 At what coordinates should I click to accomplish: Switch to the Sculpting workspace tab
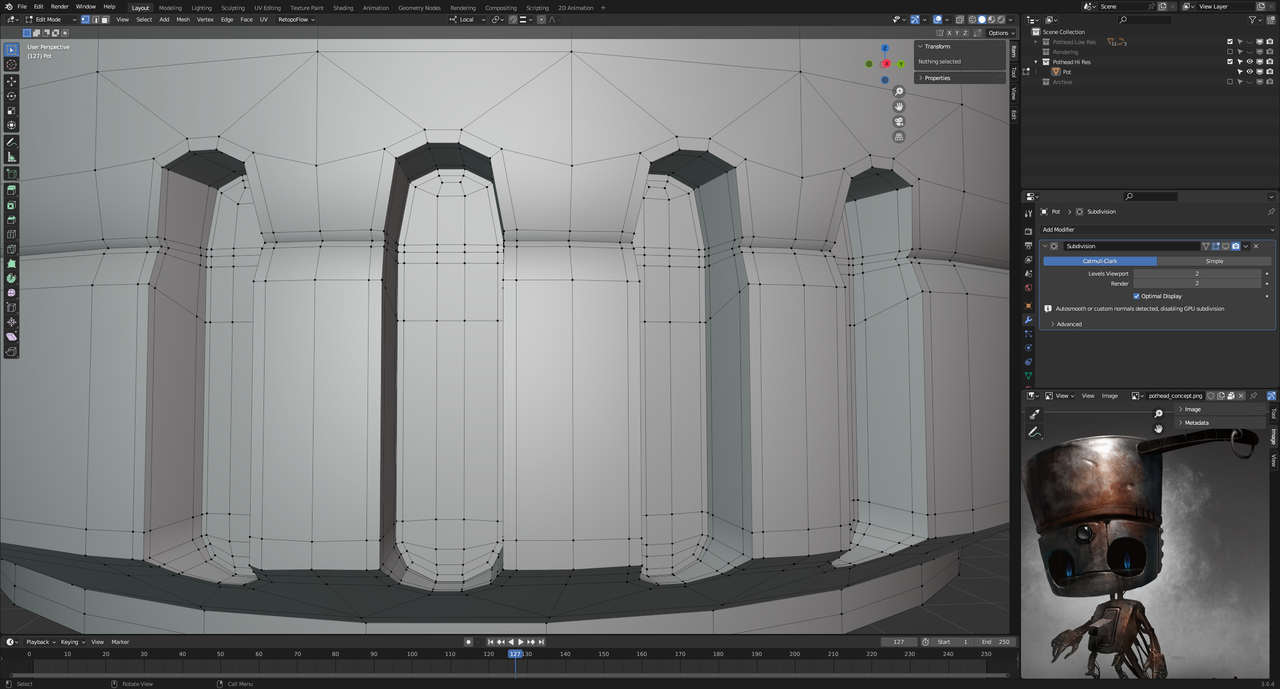(x=232, y=7)
